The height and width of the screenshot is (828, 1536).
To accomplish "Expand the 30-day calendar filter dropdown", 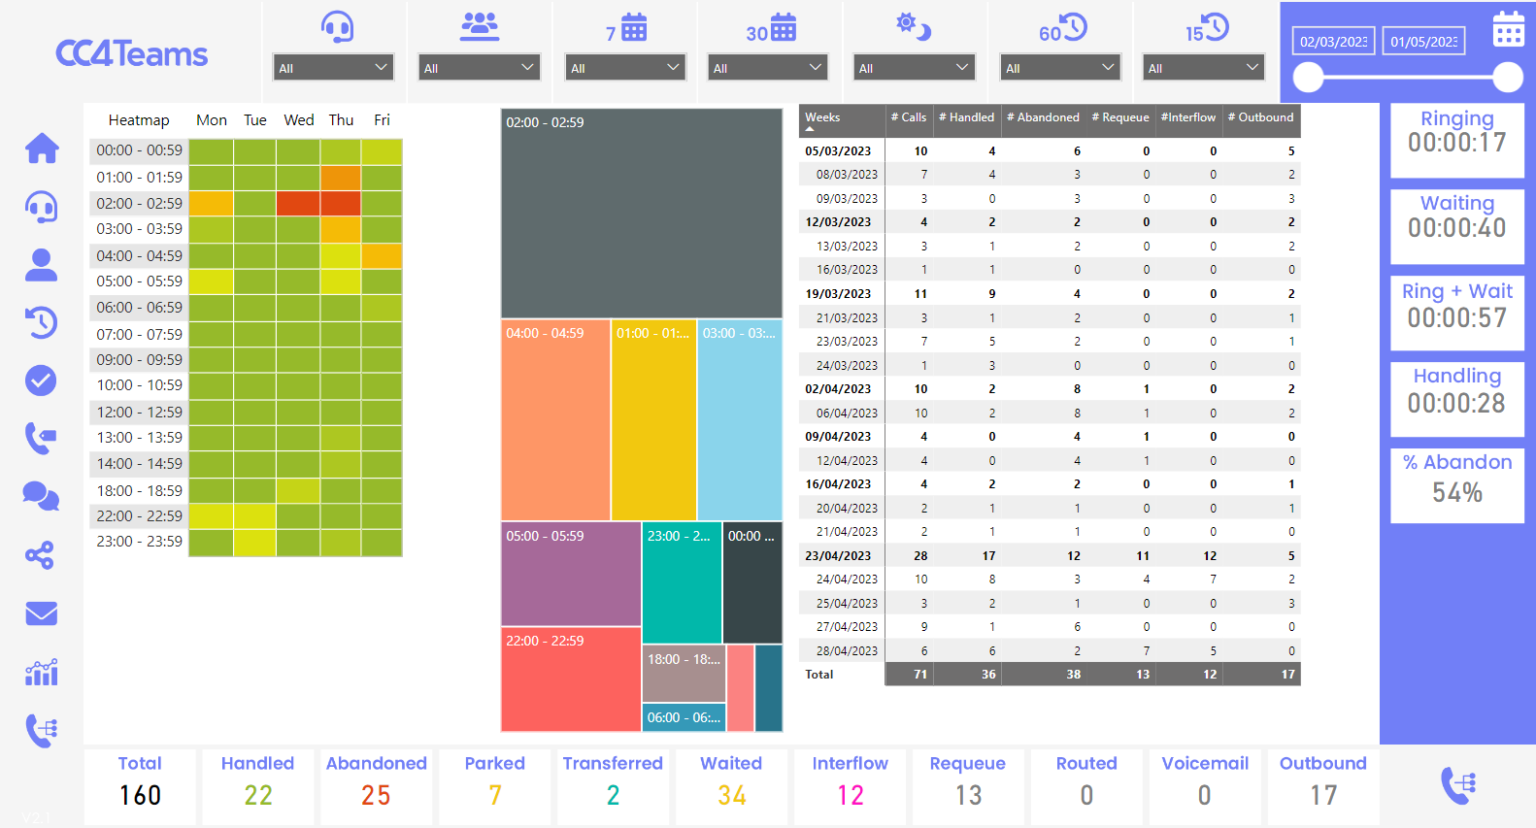I will tap(767, 66).
